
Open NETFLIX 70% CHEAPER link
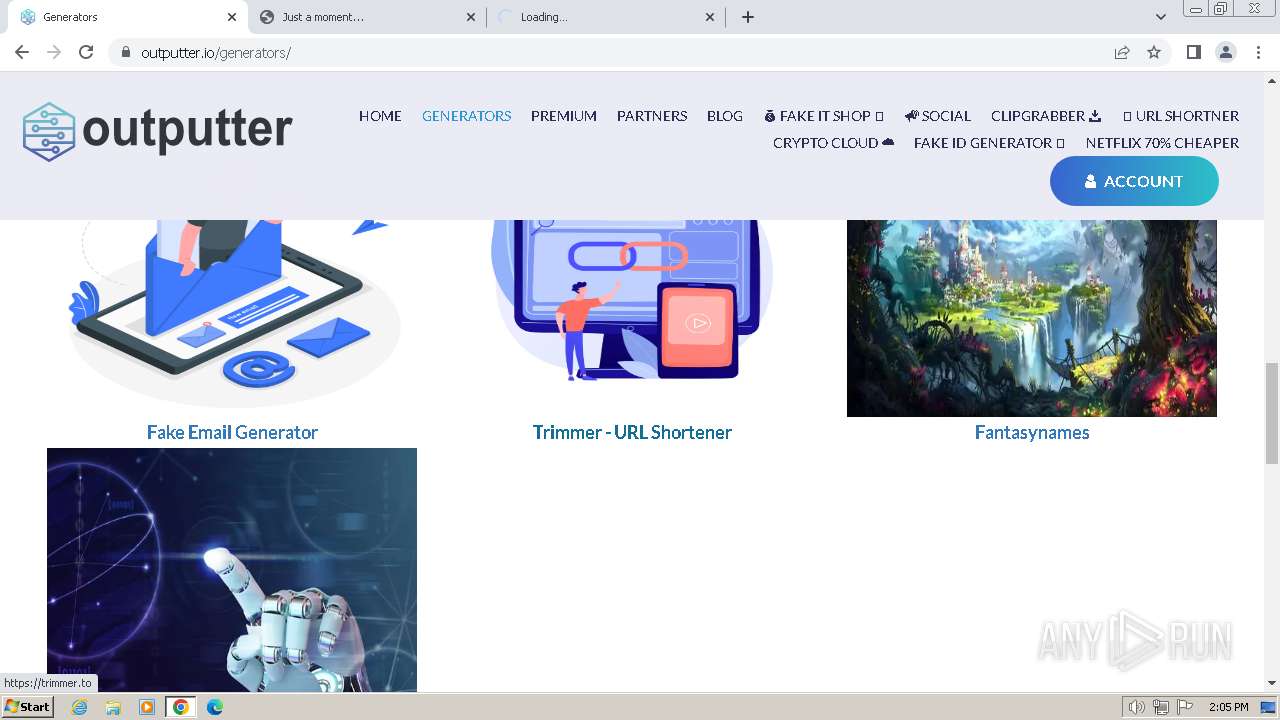(x=1162, y=143)
